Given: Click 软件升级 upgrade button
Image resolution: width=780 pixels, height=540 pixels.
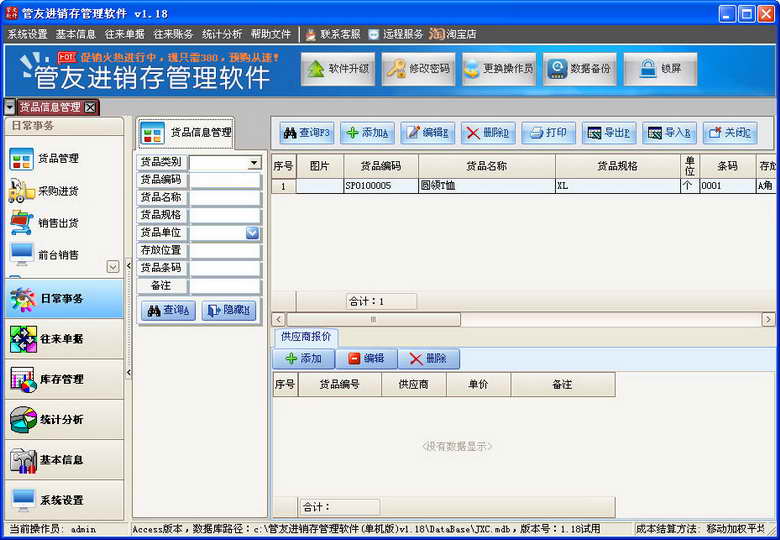Looking at the screenshot, I should pyautogui.click(x=338, y=69).
